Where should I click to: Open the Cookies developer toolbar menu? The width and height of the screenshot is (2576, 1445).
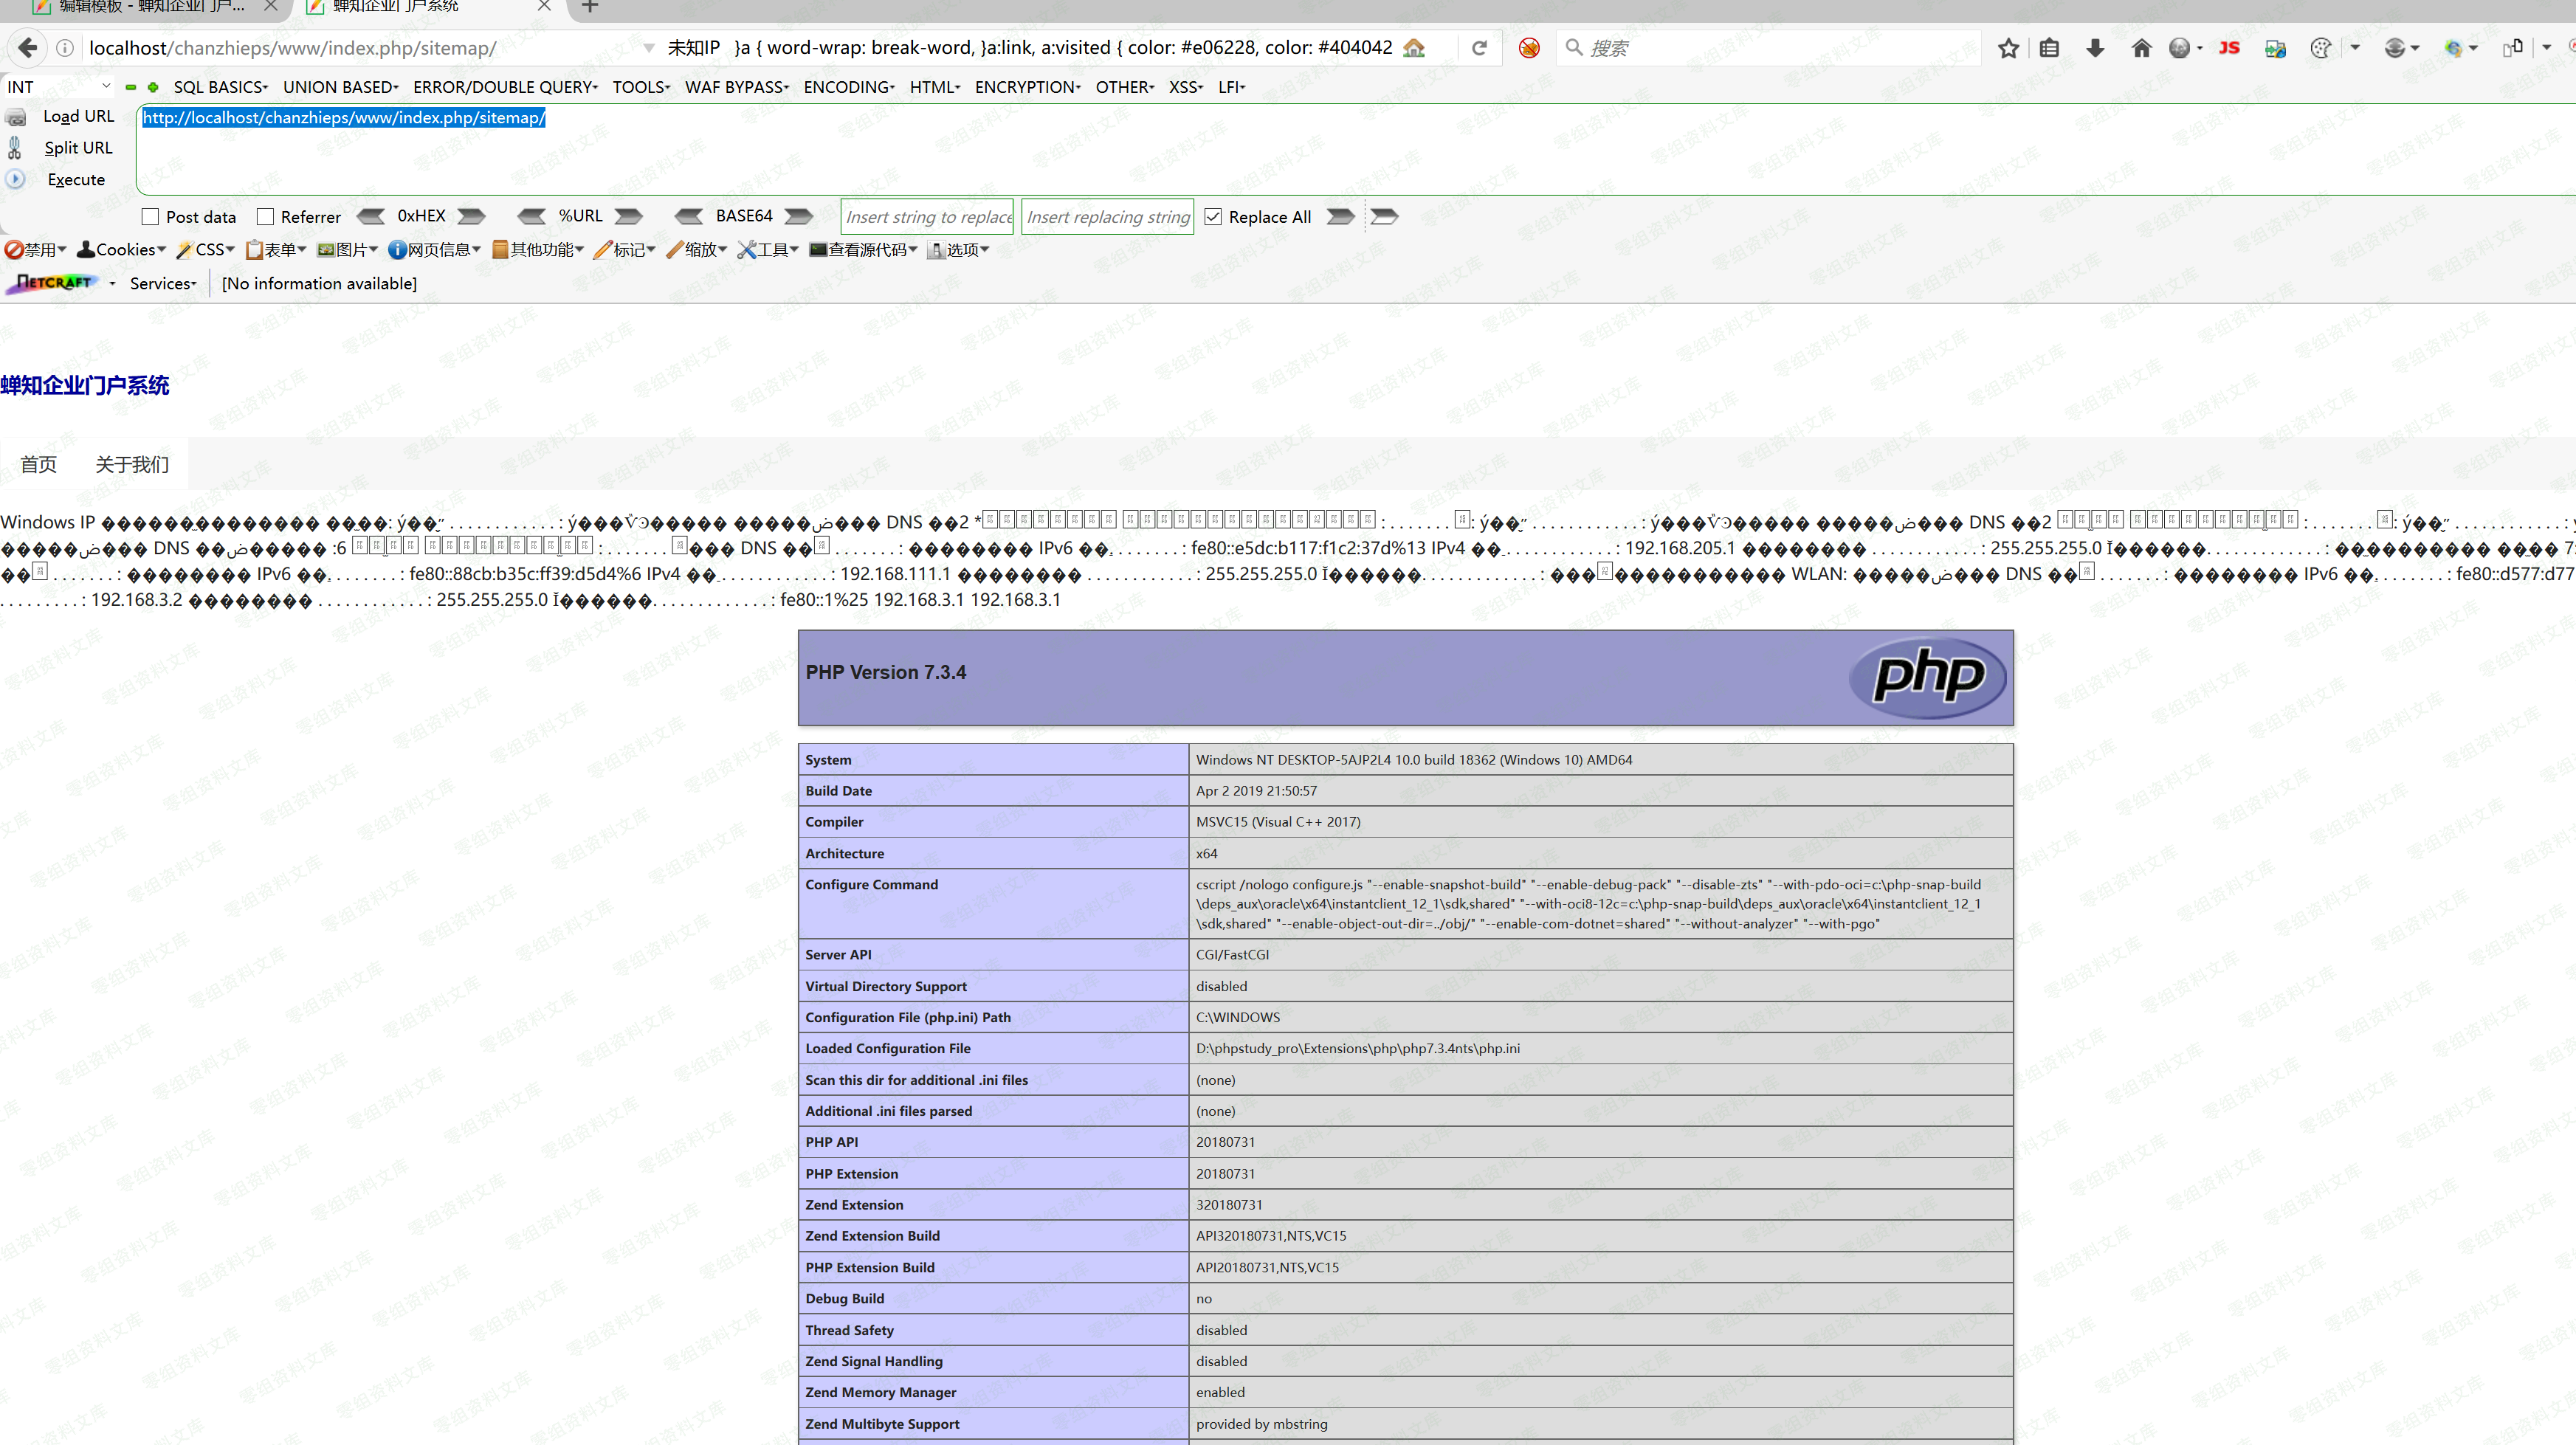point(122,250)
